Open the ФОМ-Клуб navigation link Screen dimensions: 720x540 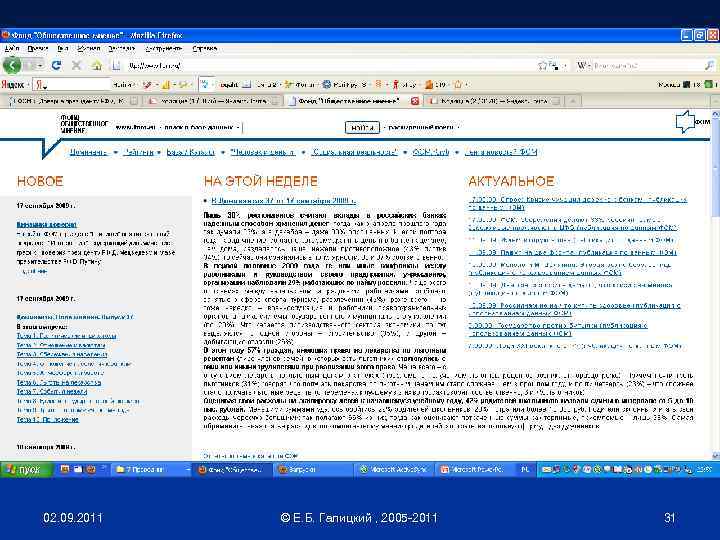tap(430, 152)
